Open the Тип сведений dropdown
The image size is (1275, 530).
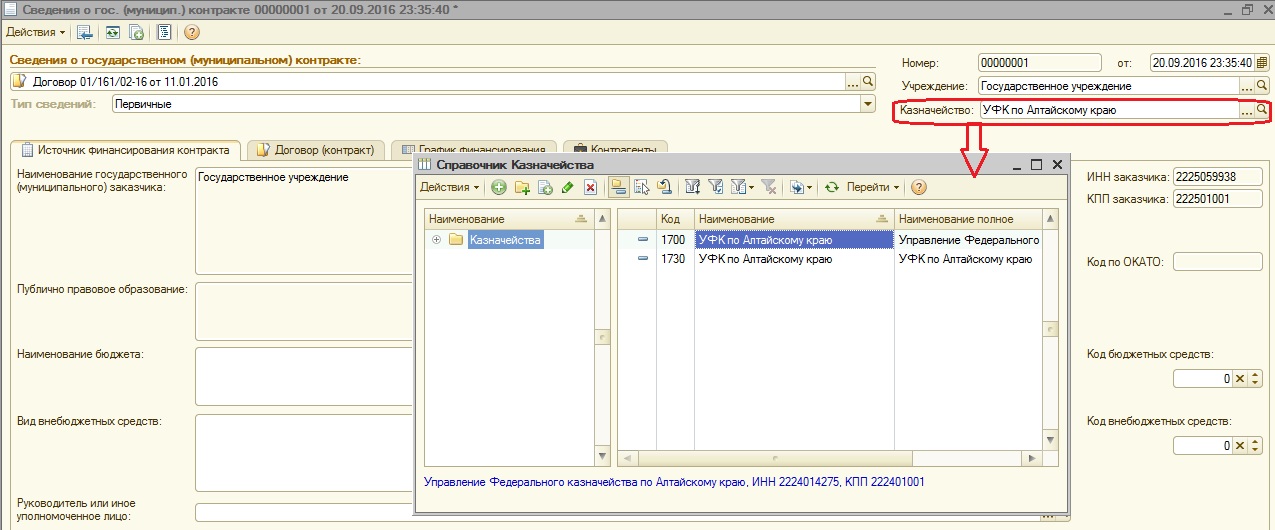point(868,104)
